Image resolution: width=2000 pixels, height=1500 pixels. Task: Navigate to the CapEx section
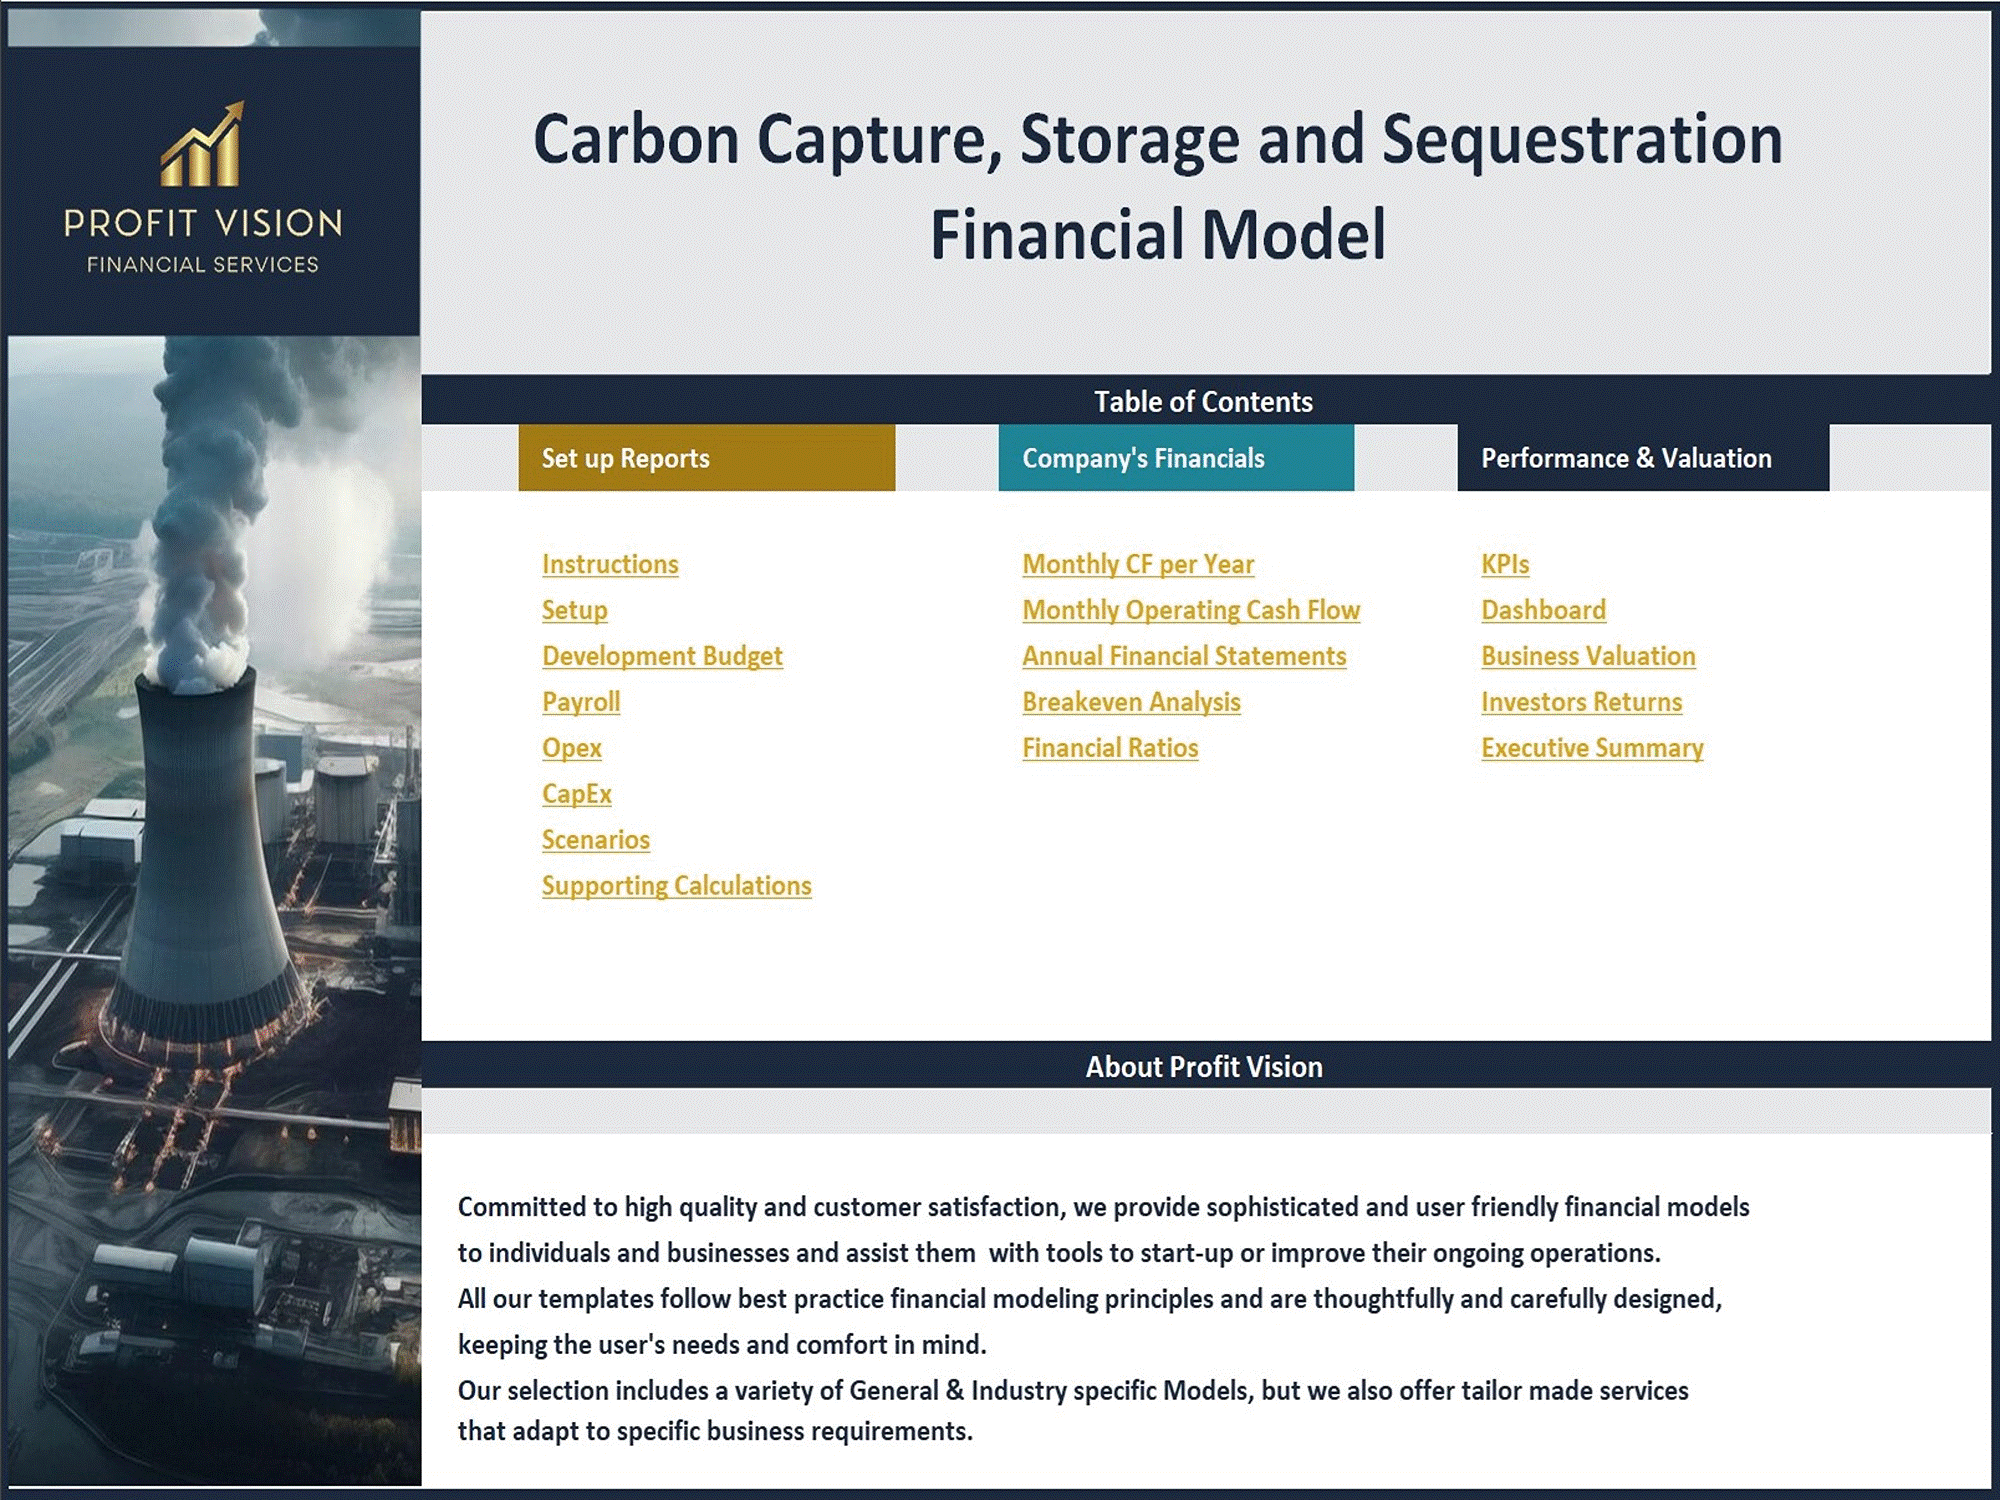[x=575, y=793]
